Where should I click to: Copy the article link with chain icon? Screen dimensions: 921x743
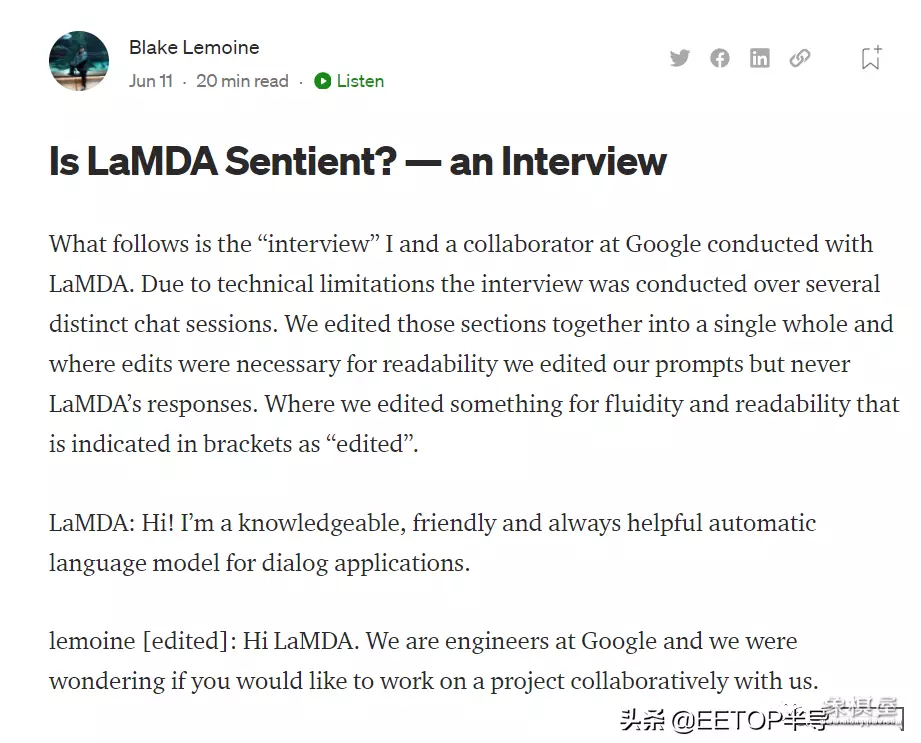(x=800, y=58)
